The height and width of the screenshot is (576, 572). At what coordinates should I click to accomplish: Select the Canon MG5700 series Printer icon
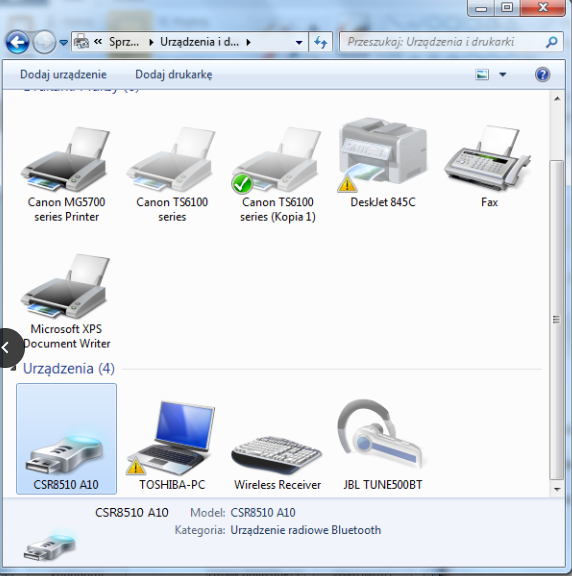pyautogui.click(x=66, y=159)
